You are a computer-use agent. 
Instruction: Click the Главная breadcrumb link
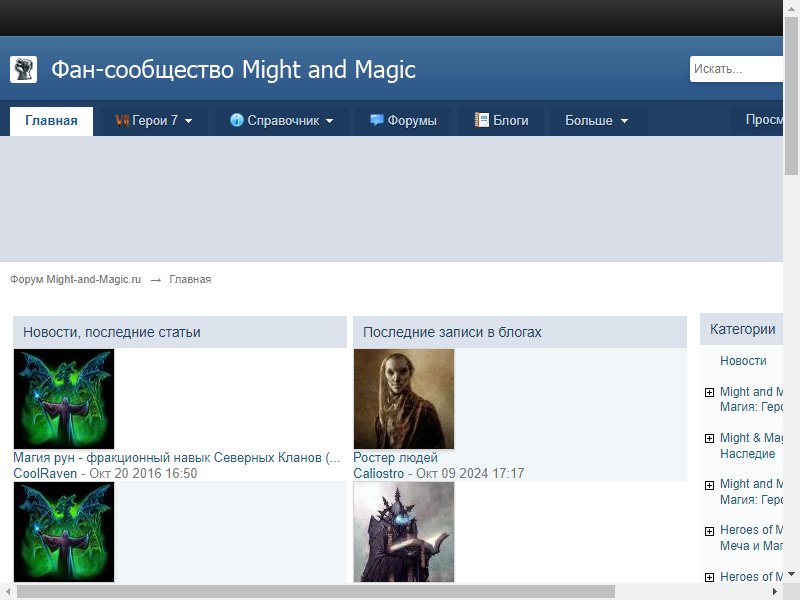point(190,280)
